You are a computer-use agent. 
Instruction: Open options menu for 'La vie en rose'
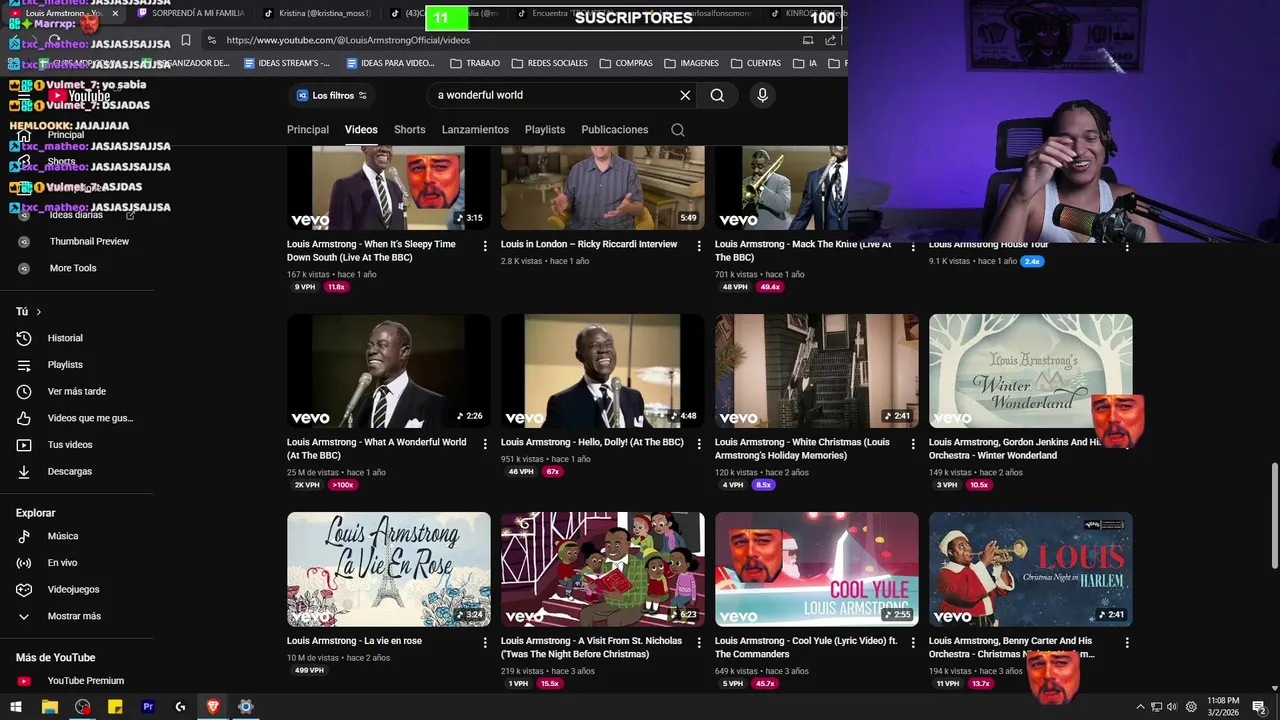click(485, 643)
